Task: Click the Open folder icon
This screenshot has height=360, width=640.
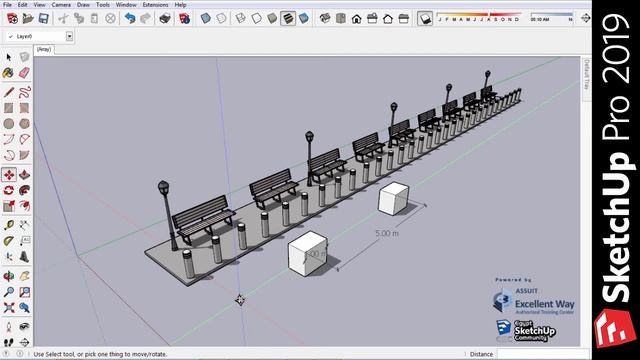Action: pos(28,18)
